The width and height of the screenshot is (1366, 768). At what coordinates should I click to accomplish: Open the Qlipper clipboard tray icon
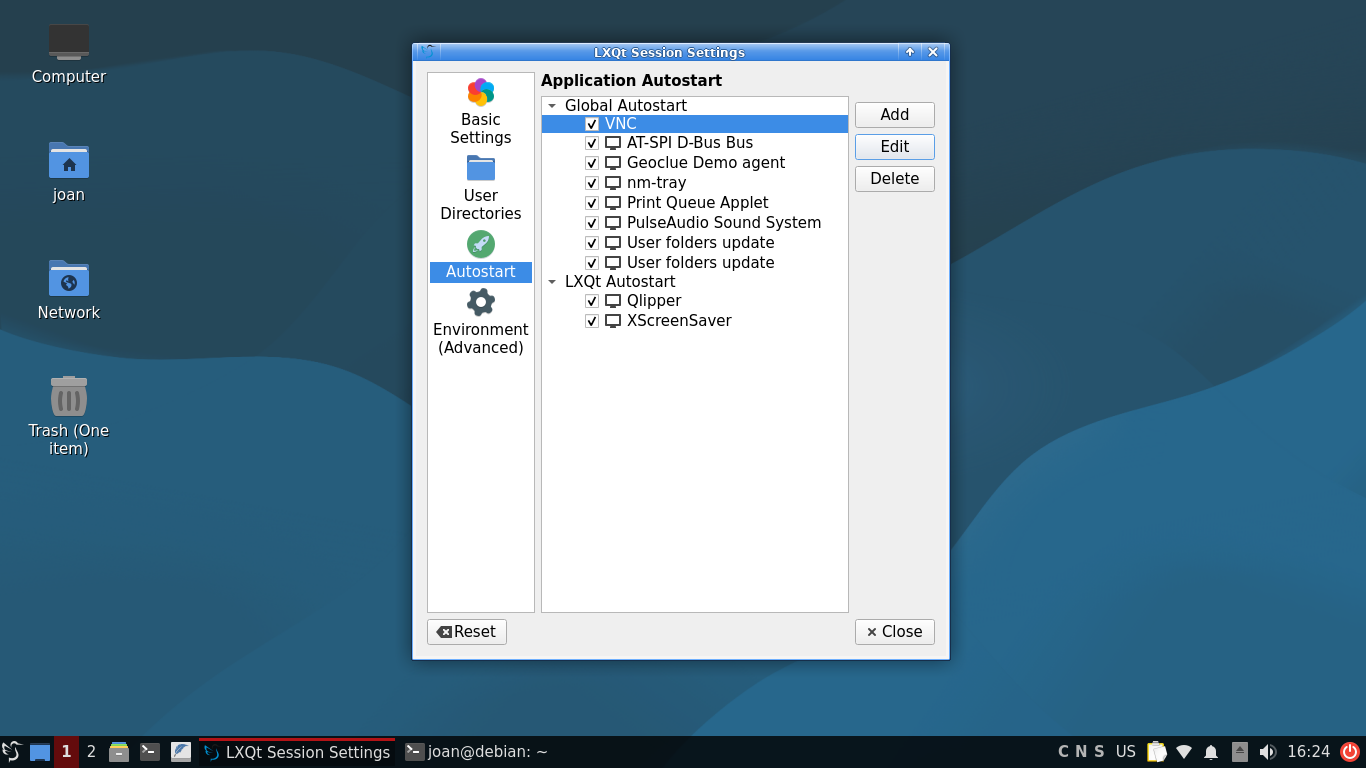click(x=1157, y=751)
